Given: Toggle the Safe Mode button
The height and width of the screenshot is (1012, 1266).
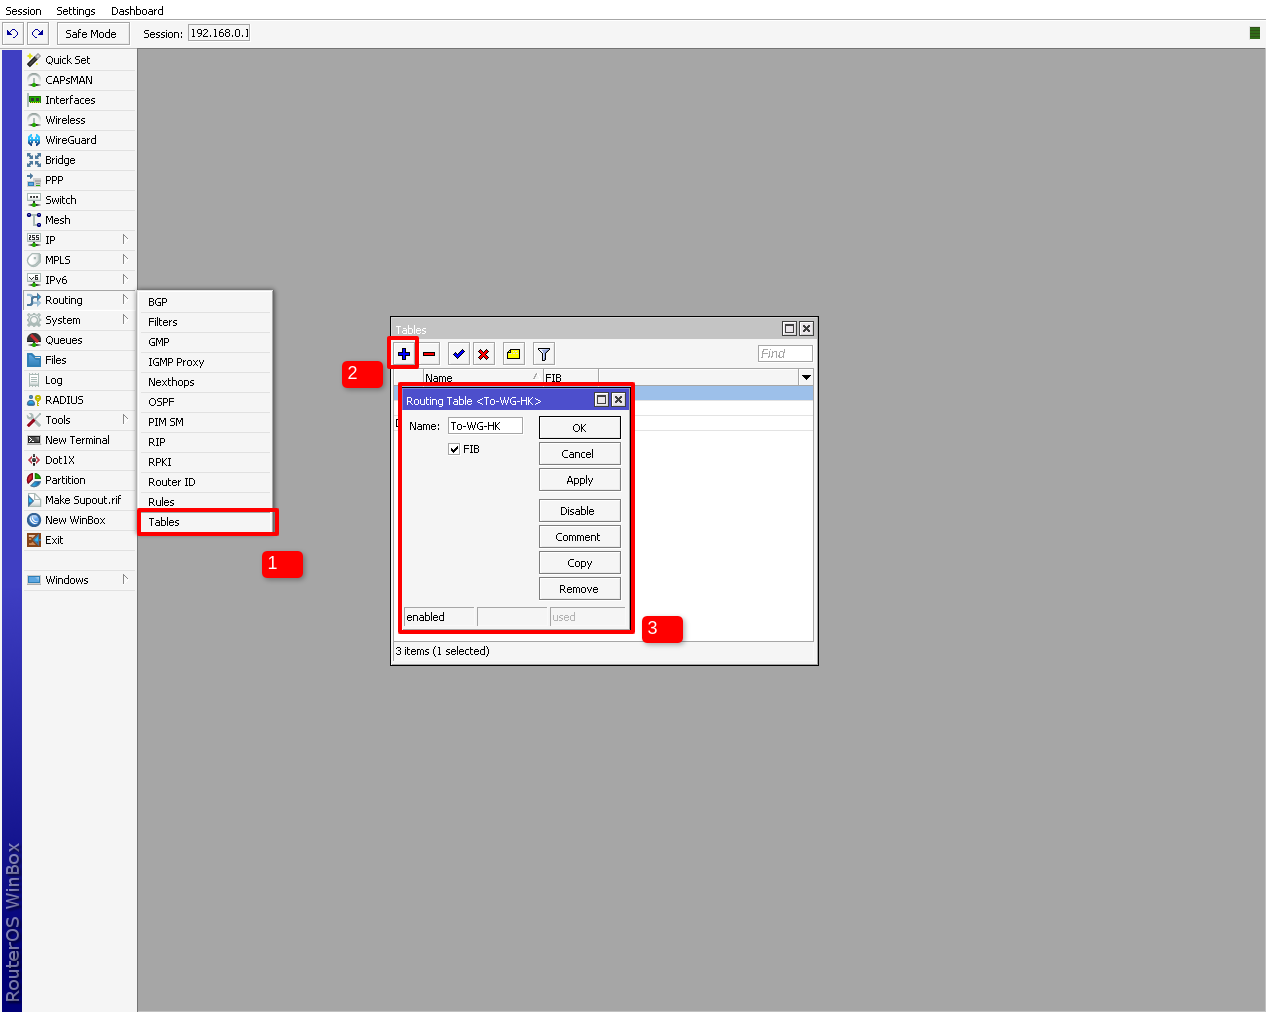Looking at the screenshot, I should tap(91, 33).
